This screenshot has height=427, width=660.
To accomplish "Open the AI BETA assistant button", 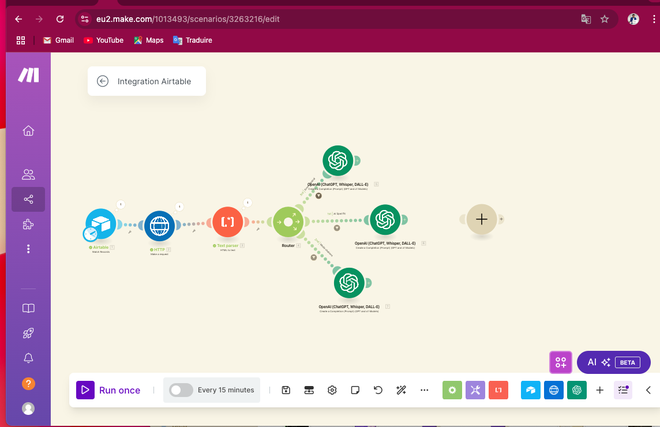I will [614, 362].
